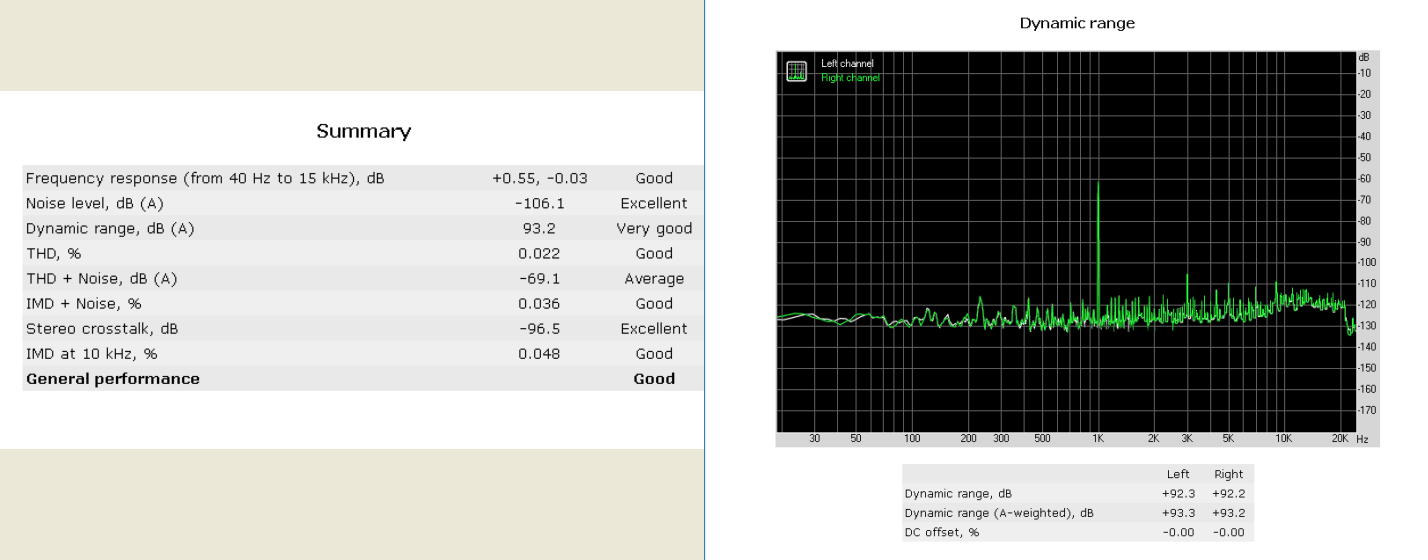
Task: Select the Stereo crosstalk, dB row label
Action: click(102, 329)
